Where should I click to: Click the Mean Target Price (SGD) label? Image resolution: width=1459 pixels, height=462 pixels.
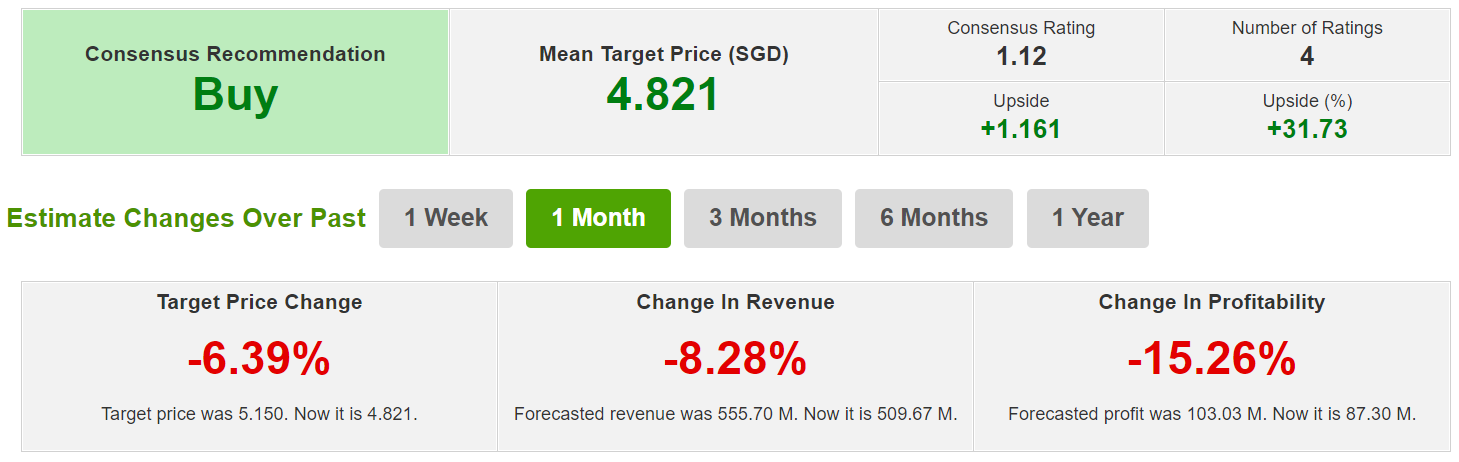pyautogui.click(x=664, y=54)
